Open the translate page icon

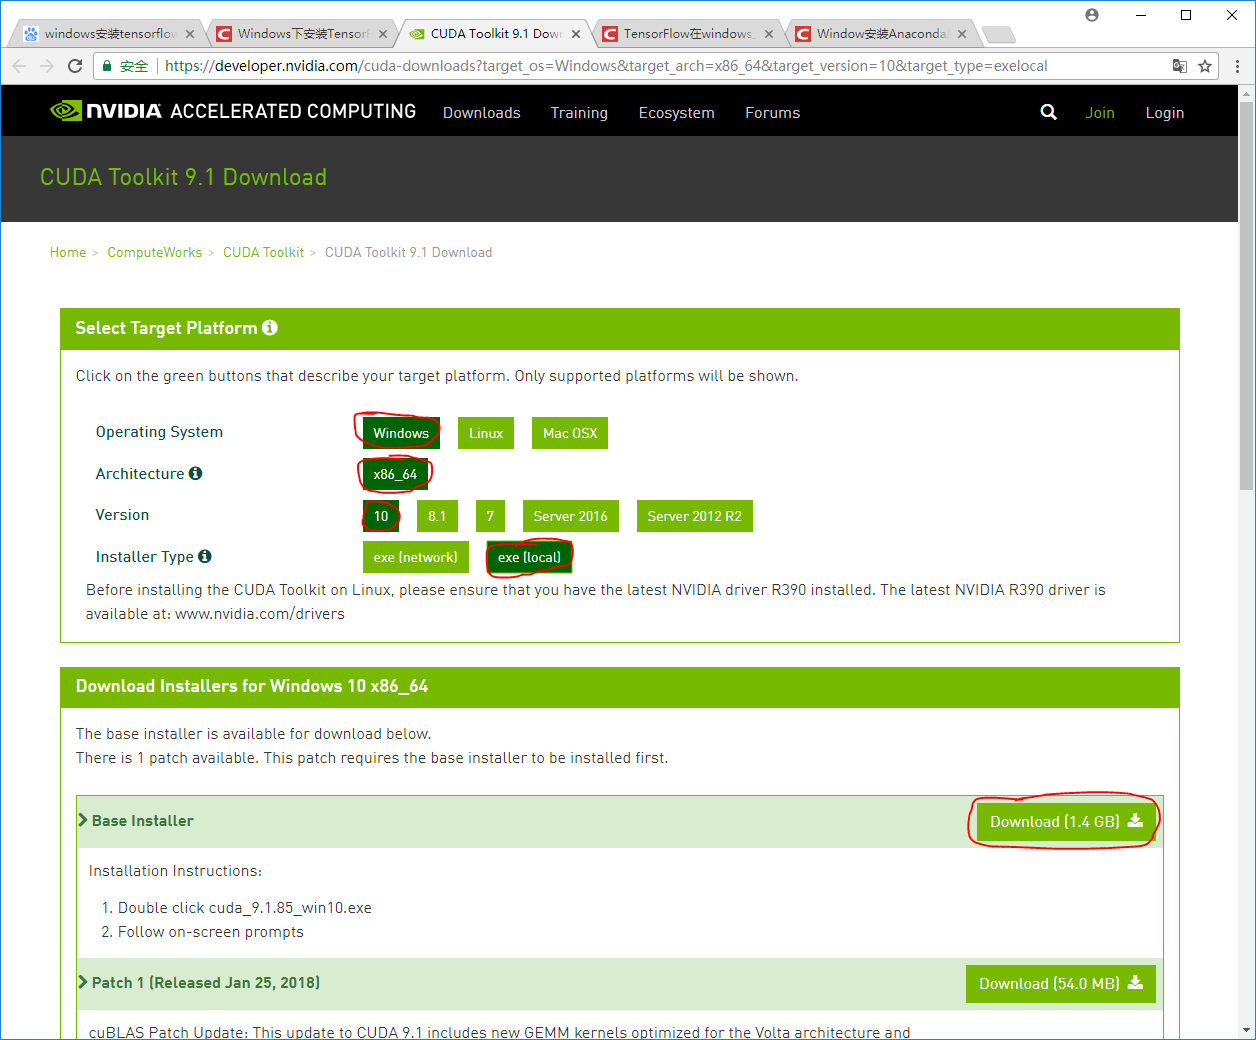1180,66
